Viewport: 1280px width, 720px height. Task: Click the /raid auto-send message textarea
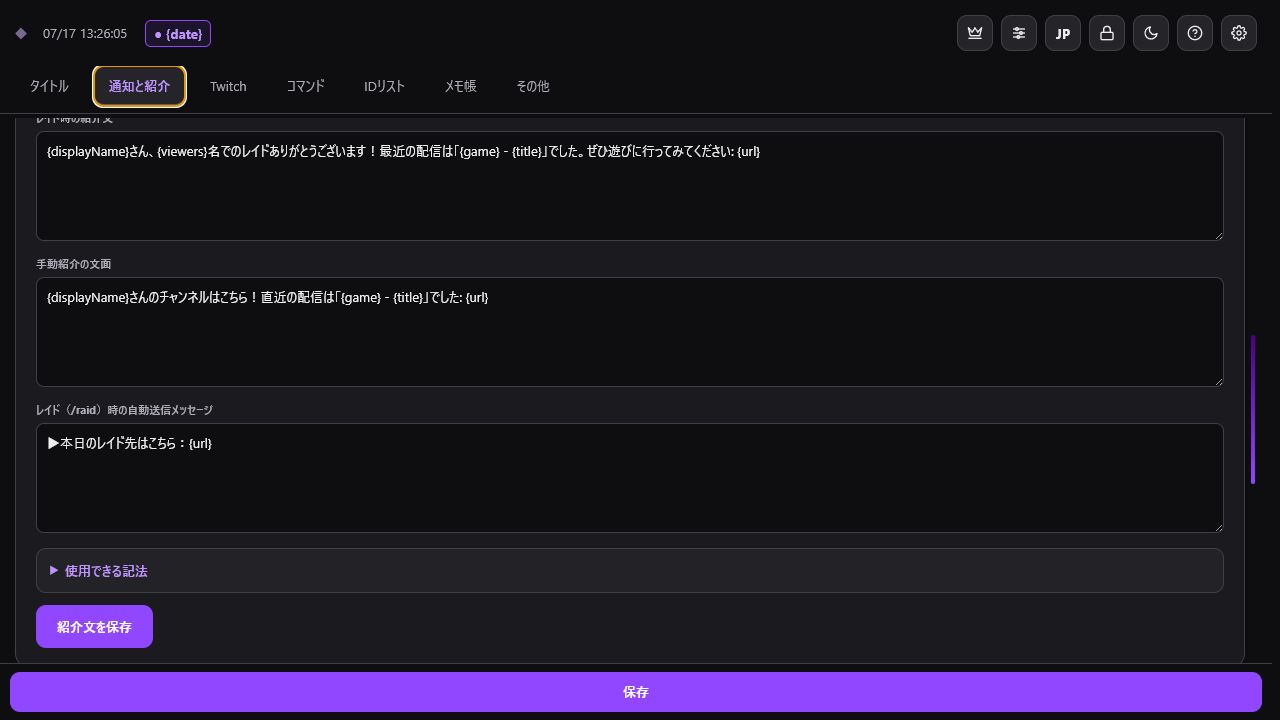(x=630, y=478)
